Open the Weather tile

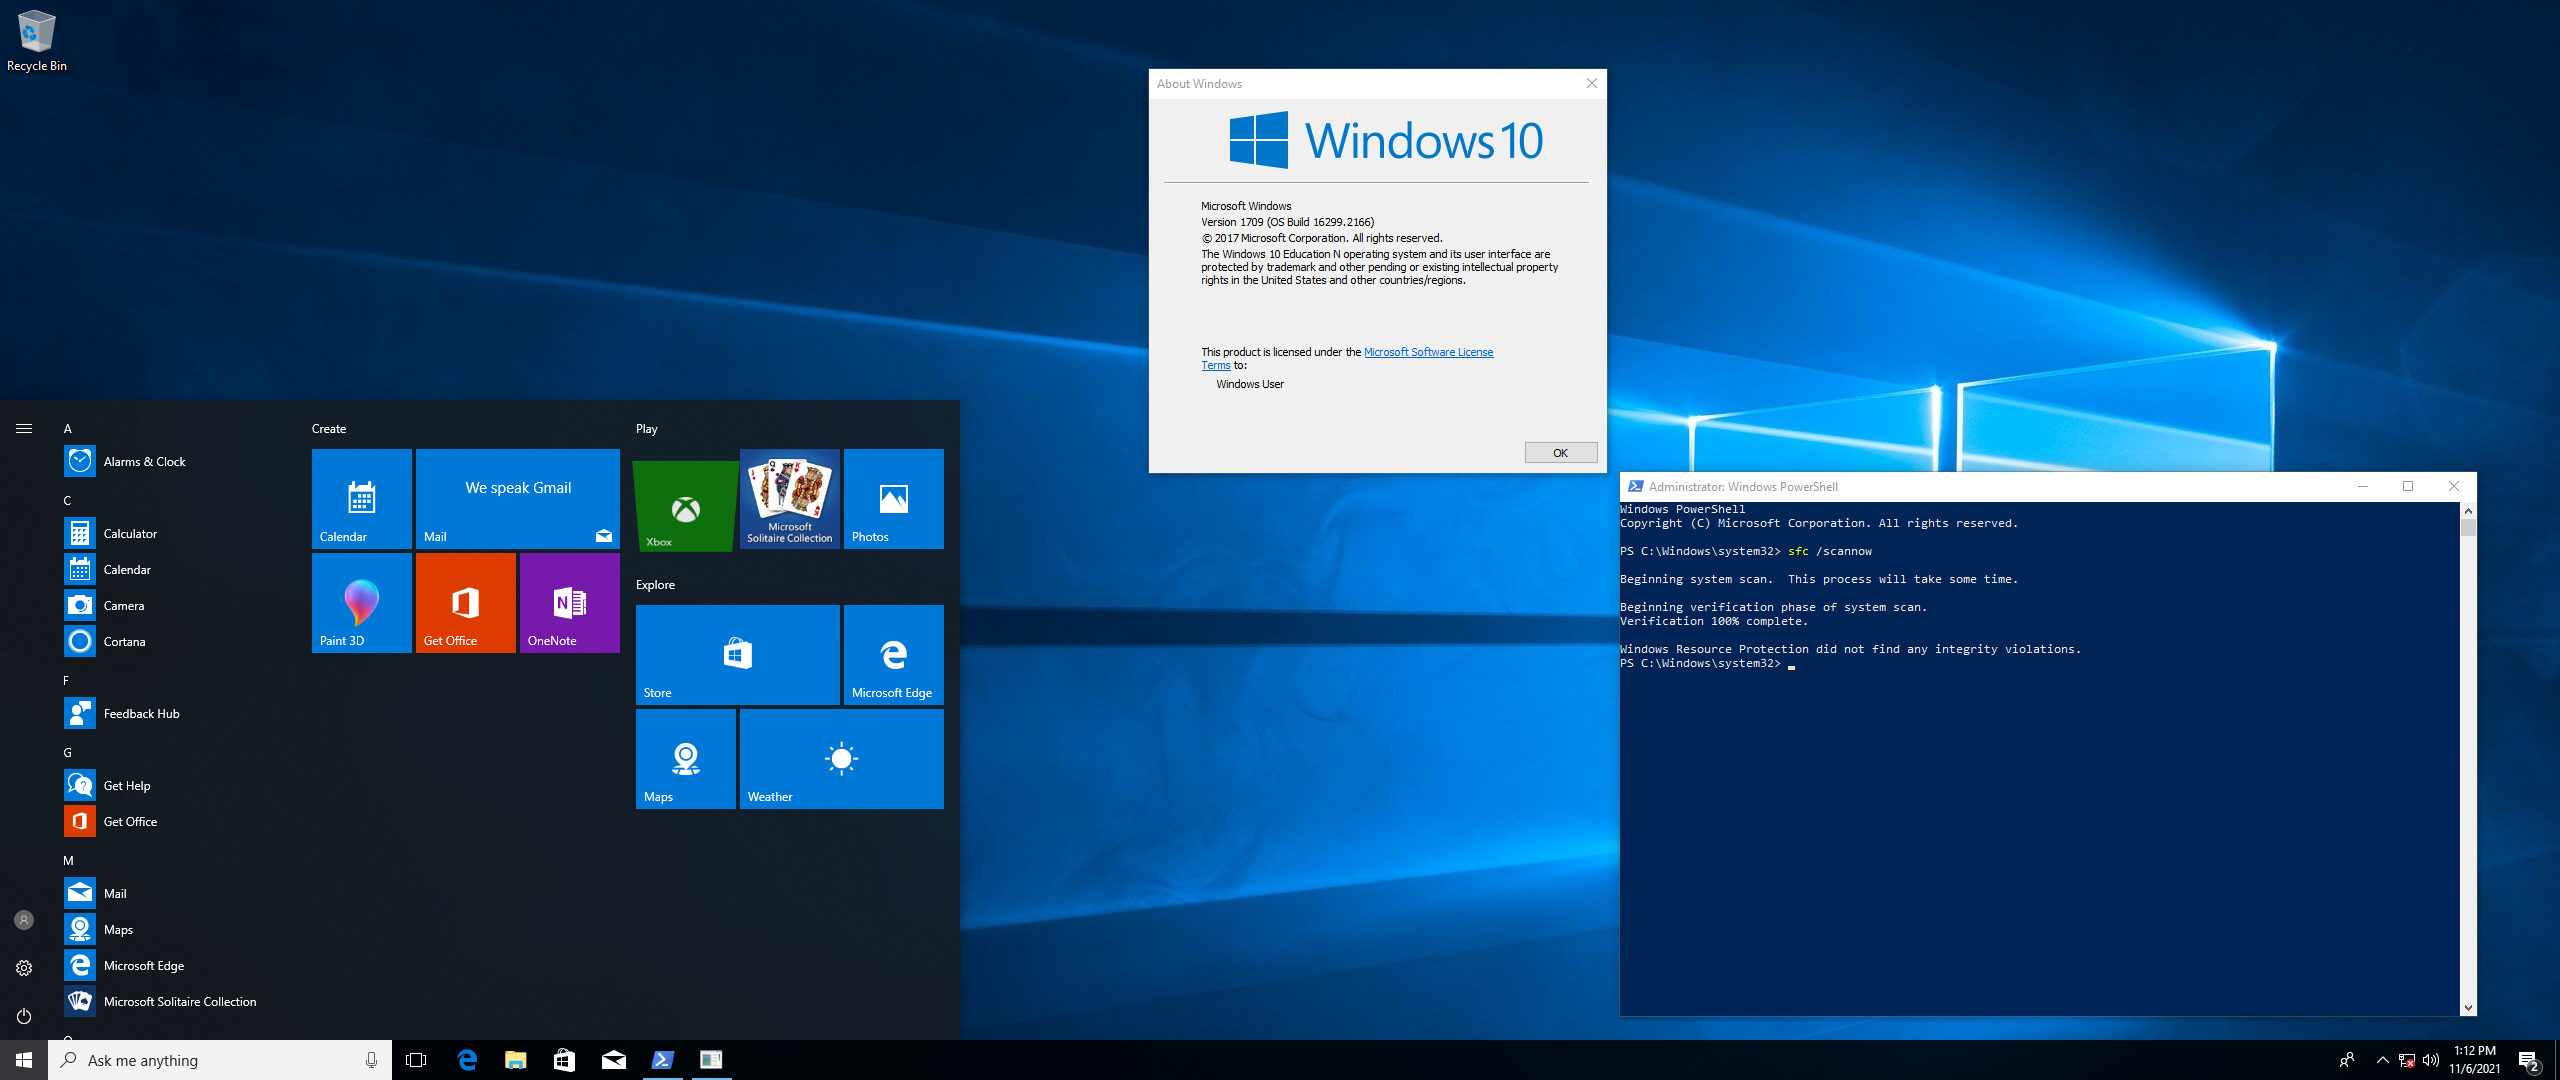coord(842,759)
